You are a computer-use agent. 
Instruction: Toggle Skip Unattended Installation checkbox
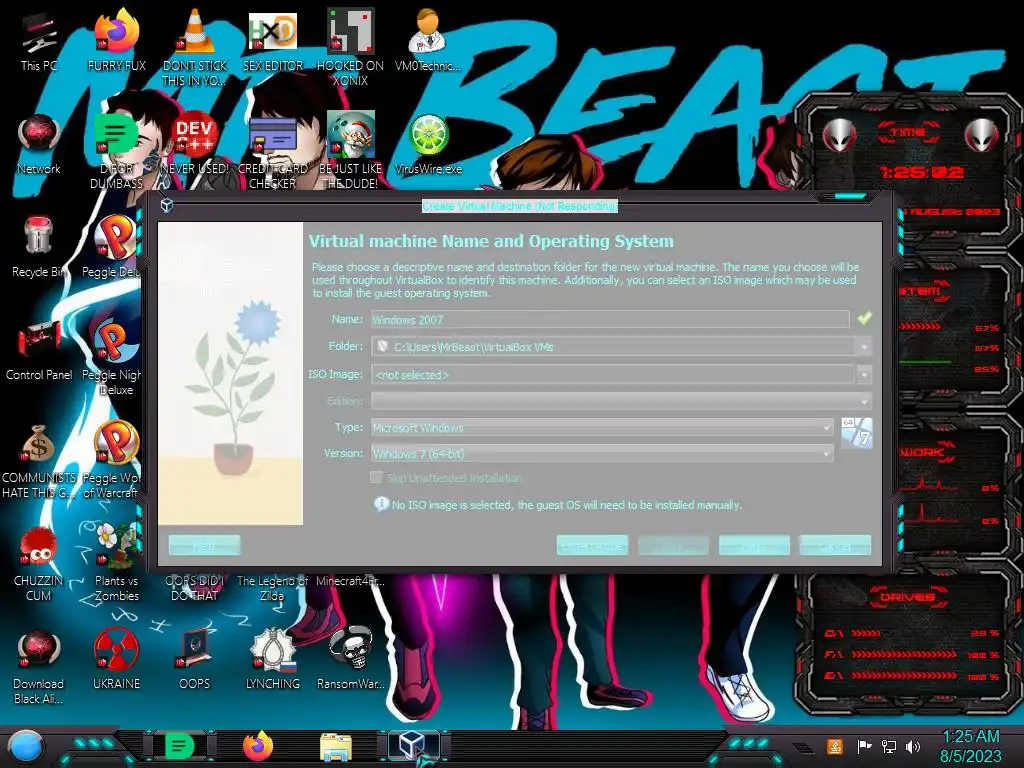tap(377, 477)
